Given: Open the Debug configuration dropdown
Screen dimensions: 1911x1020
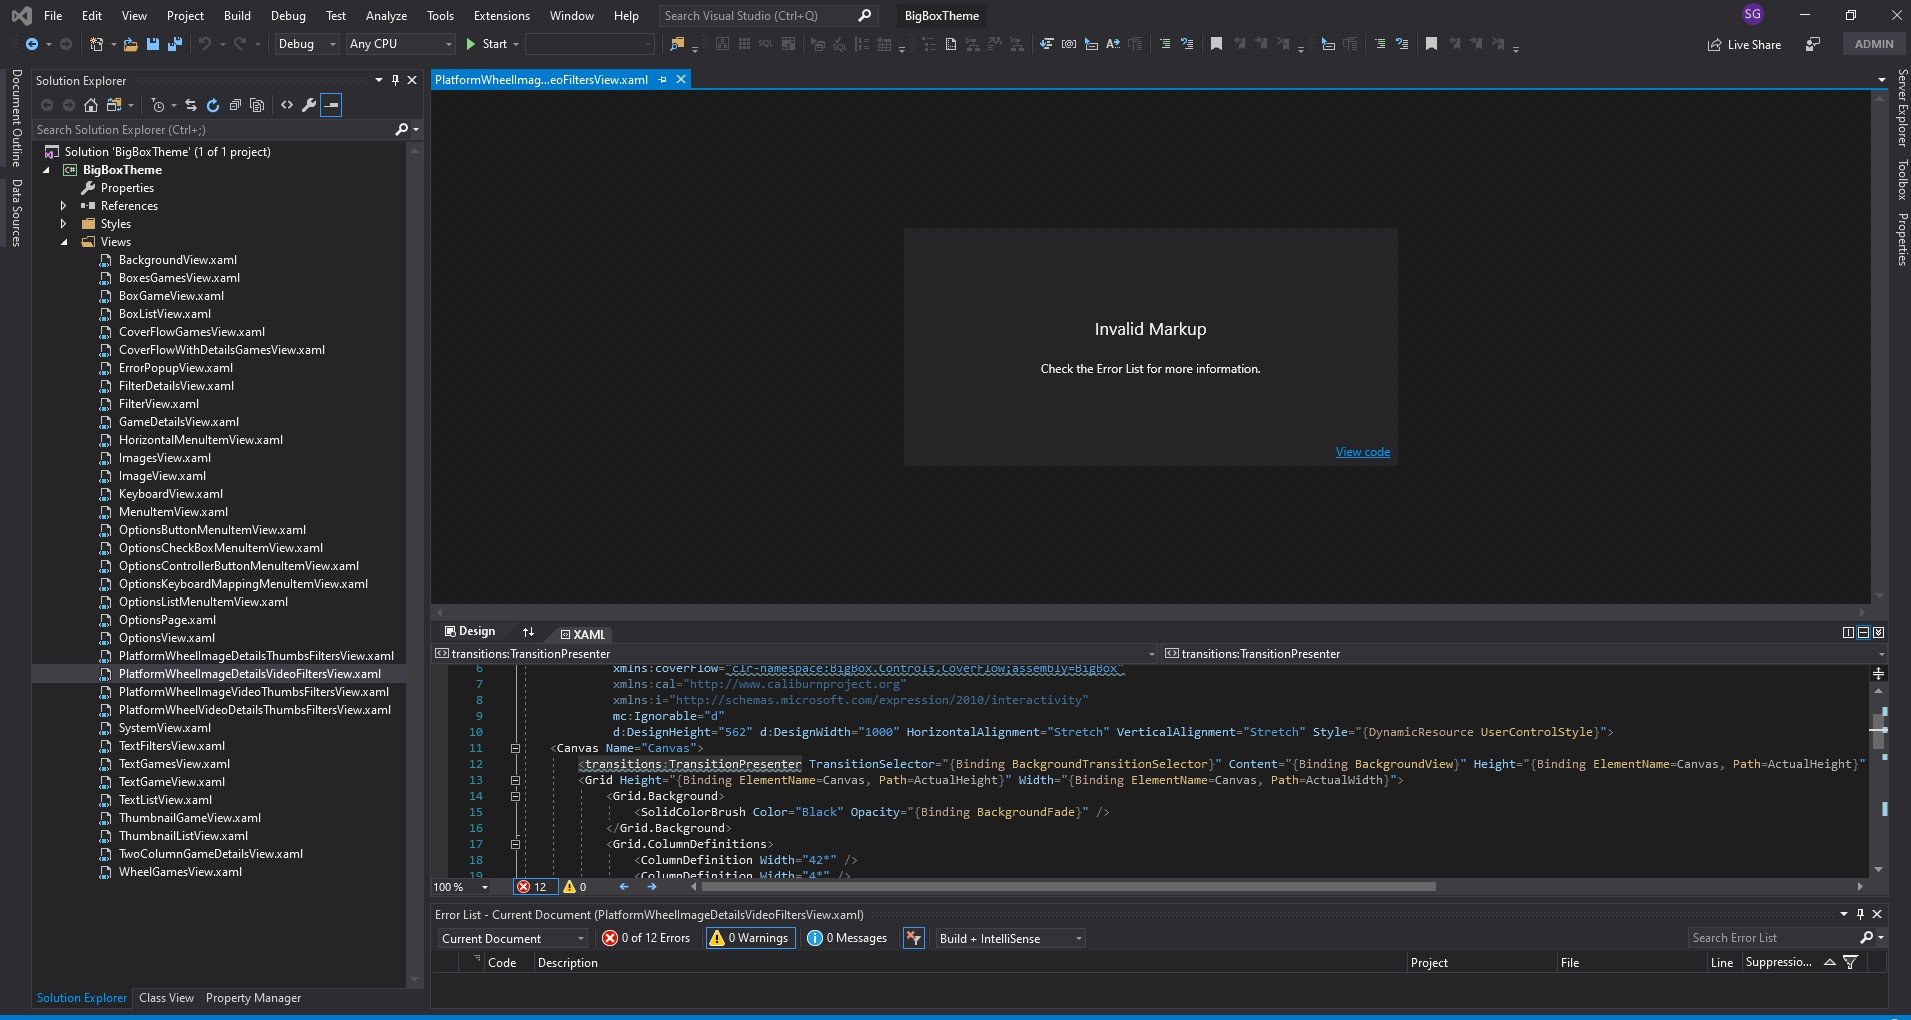Looking at the screenshot, I should tap(307, 44).
